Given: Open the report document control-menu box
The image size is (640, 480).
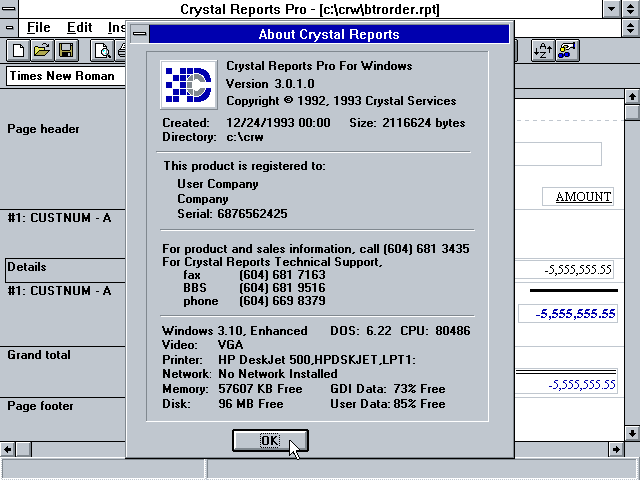Looking at the screenshot, I should pos(9,28).
